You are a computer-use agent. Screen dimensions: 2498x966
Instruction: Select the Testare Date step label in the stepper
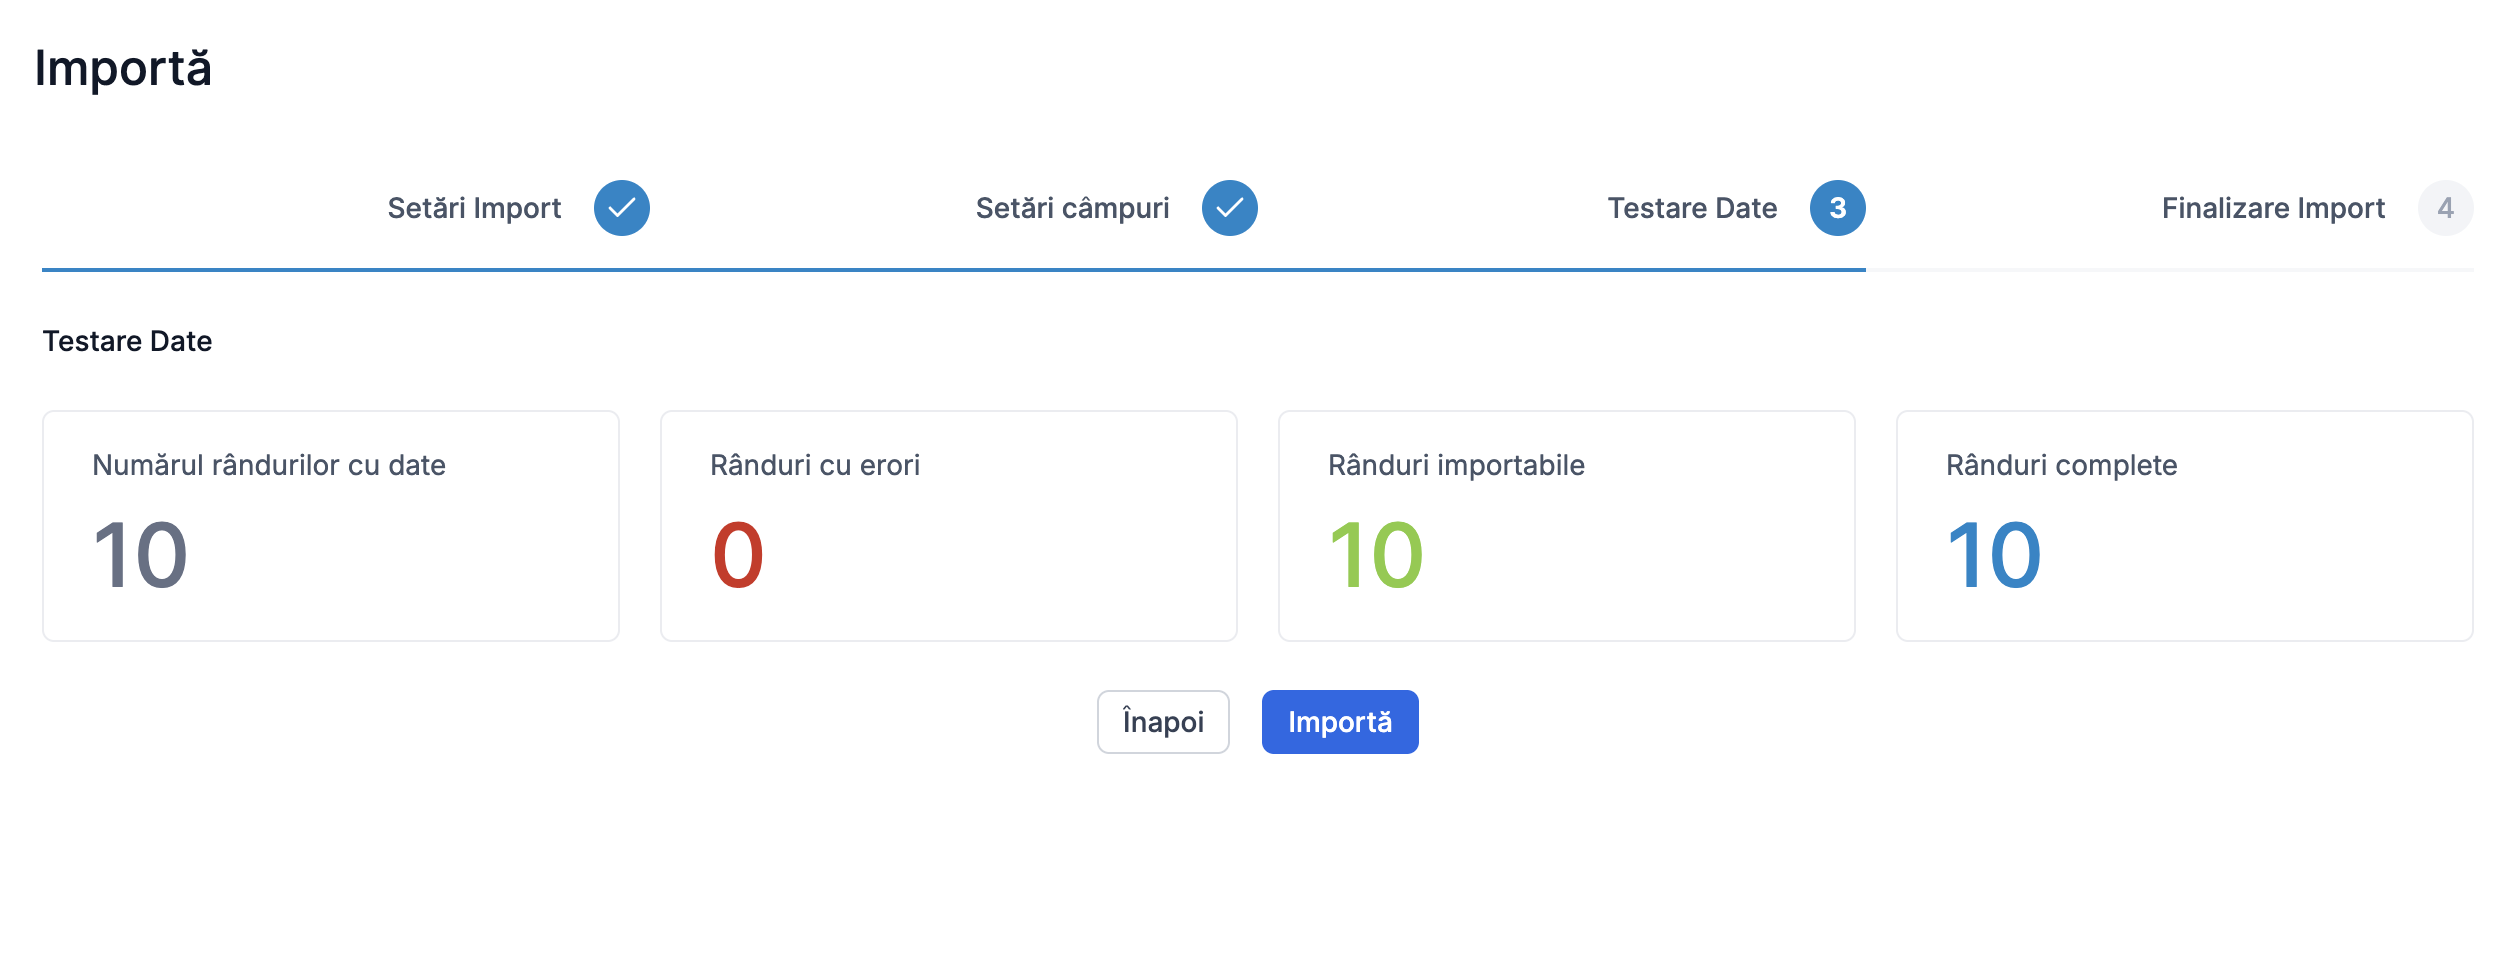coord(1692,208)
